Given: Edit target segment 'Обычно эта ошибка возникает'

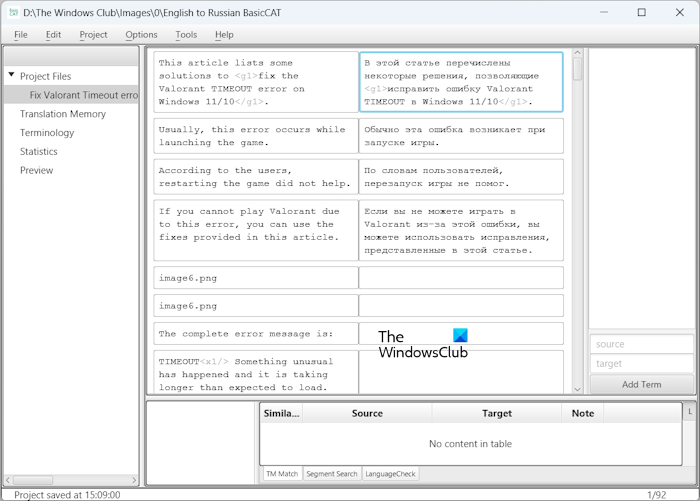Looking at the screenshot, I should [461, 136].
